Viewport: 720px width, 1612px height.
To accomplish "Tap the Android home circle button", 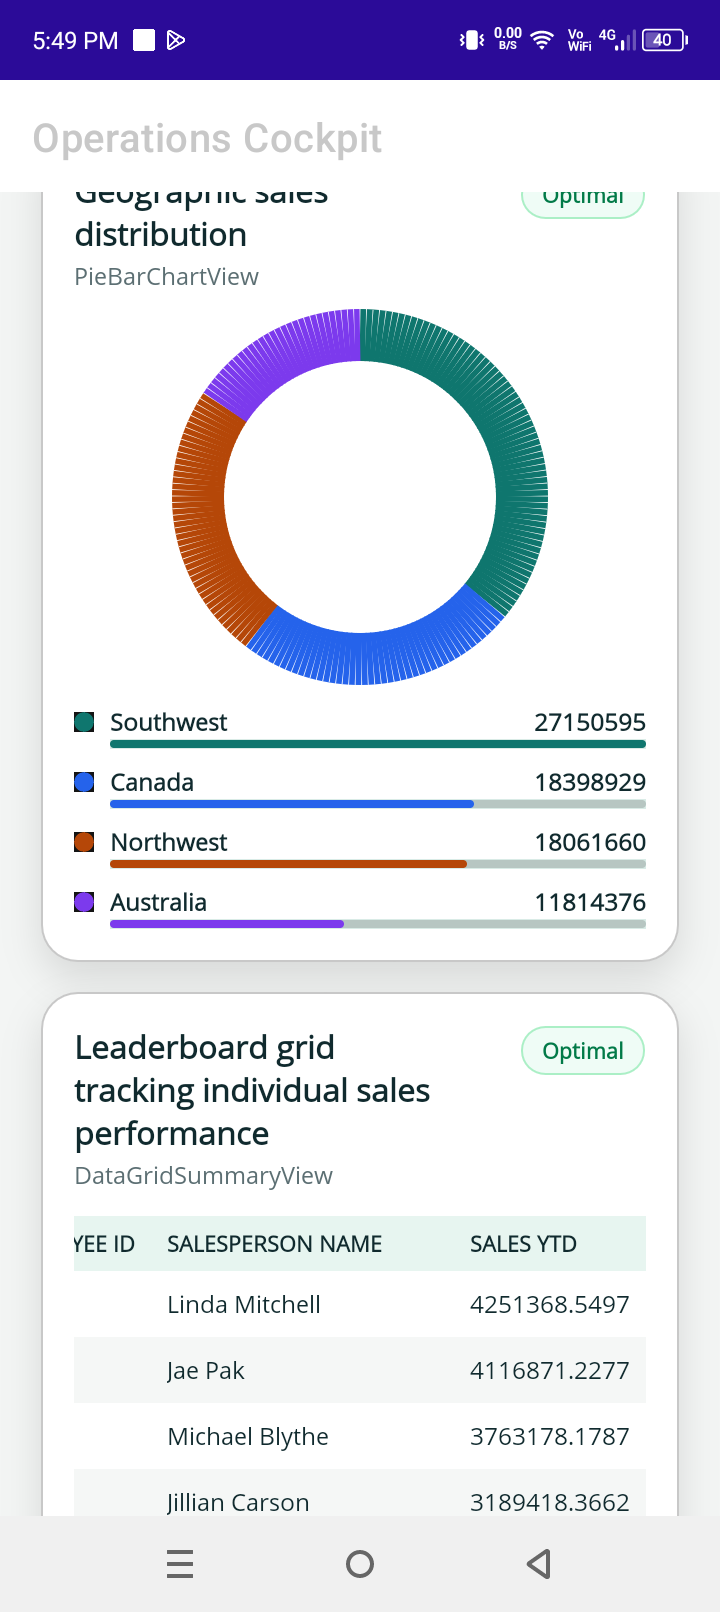I will pos(360,1564).
